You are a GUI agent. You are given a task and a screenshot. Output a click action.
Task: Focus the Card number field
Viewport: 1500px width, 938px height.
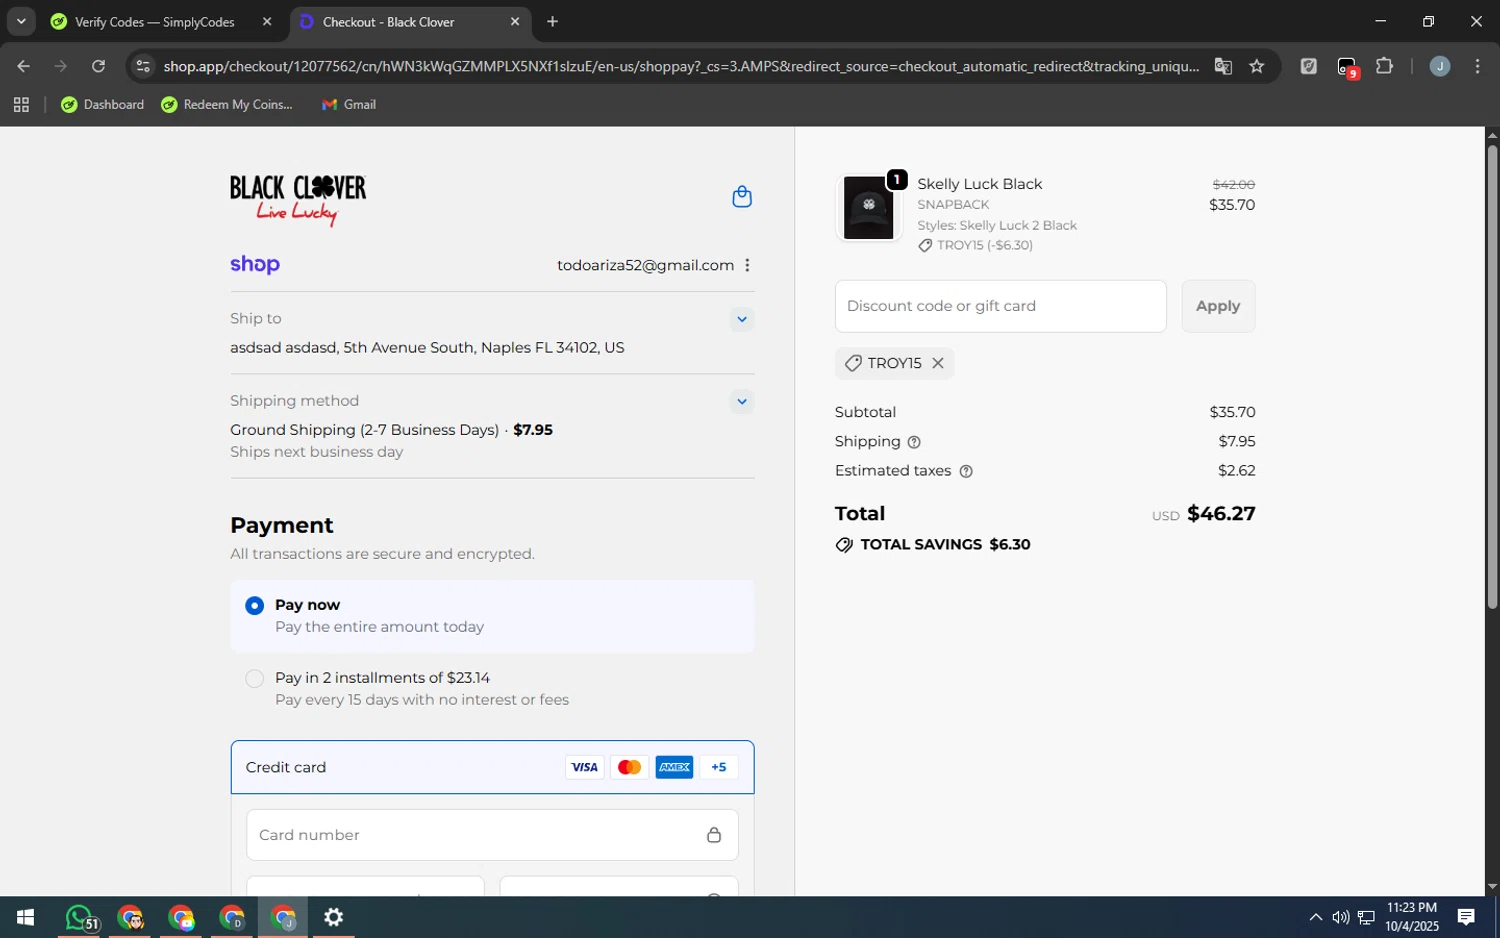(492, 835)
